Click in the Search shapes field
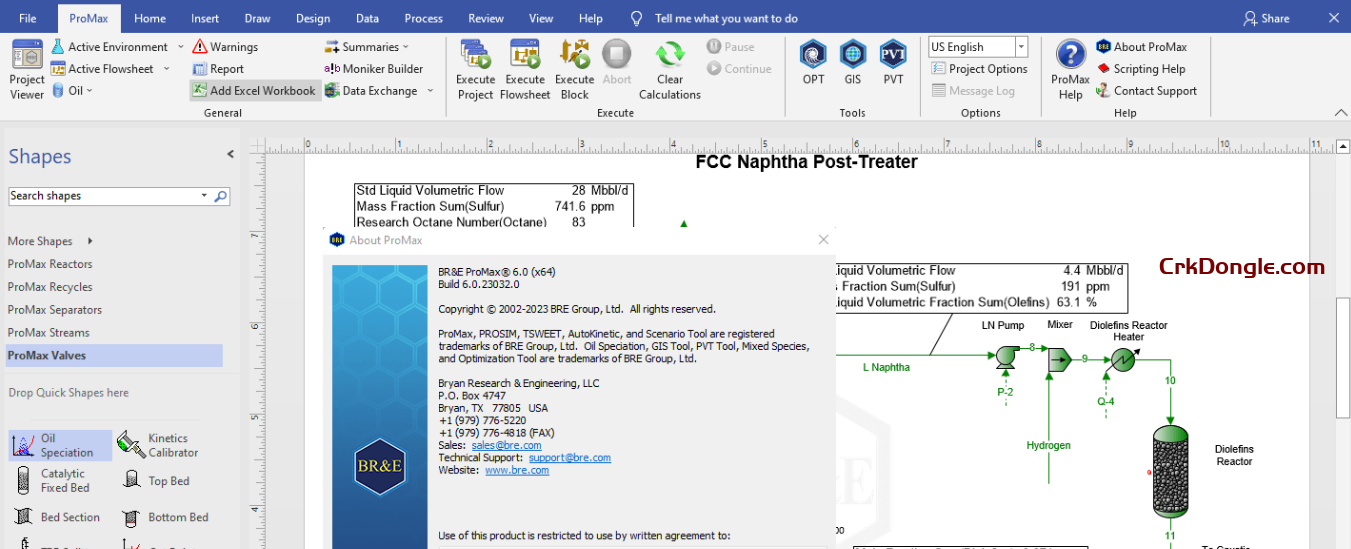The image size is (1351, 549). (104, 196)
